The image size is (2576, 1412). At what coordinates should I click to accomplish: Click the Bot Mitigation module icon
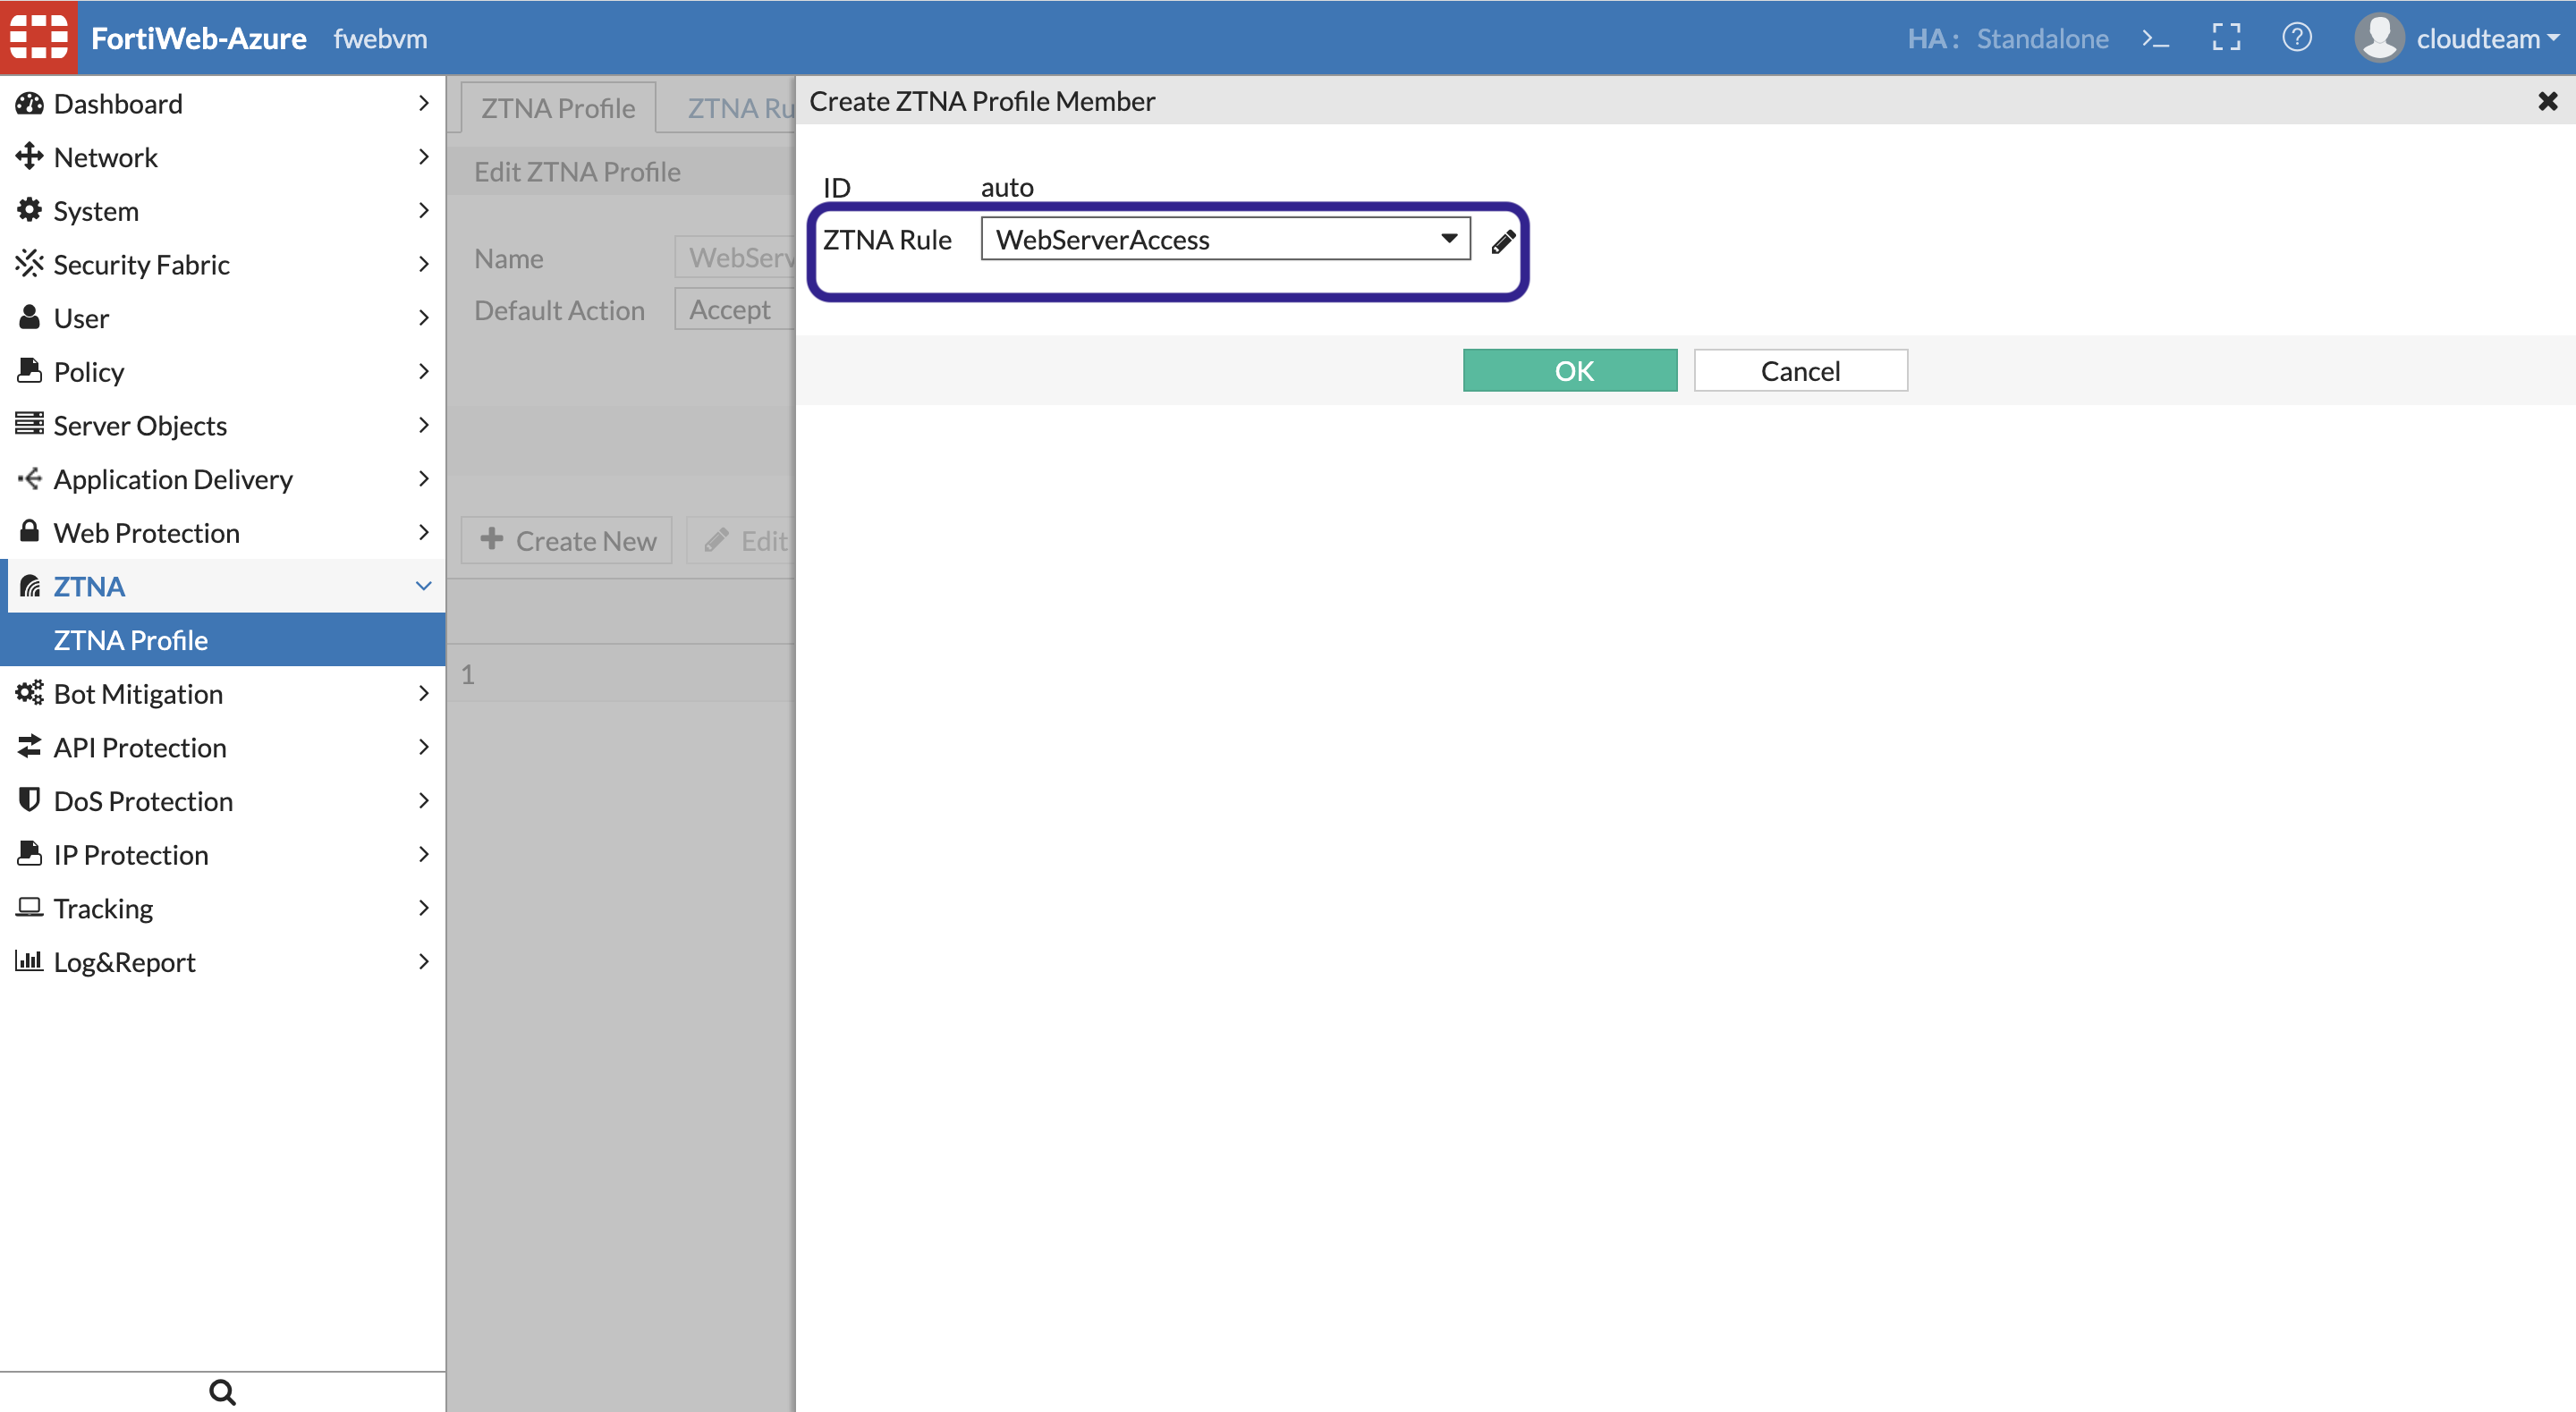[x=26, y=692]
